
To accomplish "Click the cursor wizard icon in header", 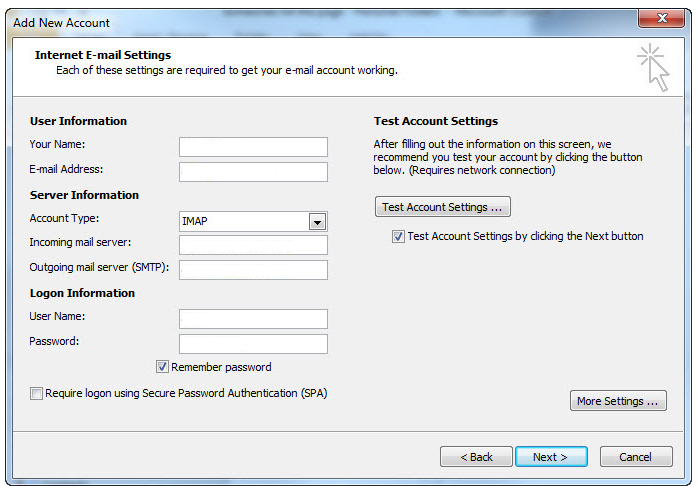I will click(x=653, y=67).
